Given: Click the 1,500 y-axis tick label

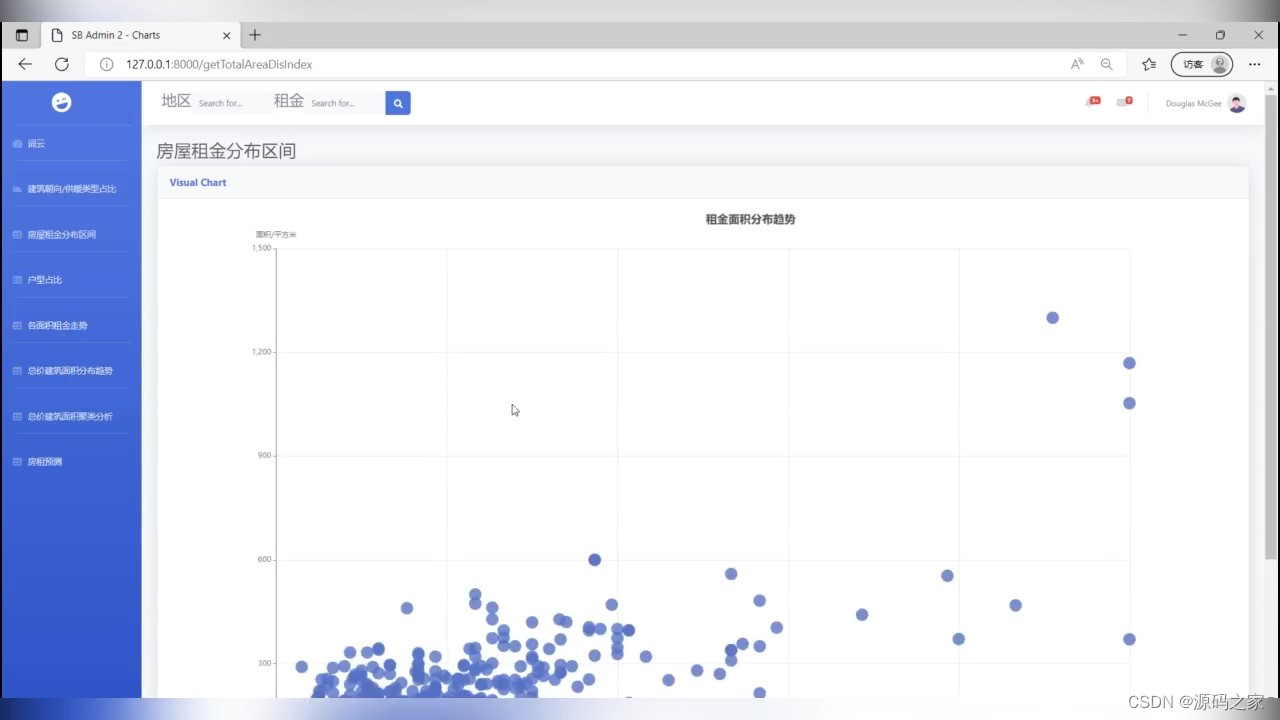Looking at the screenshot, I should 262,248.
